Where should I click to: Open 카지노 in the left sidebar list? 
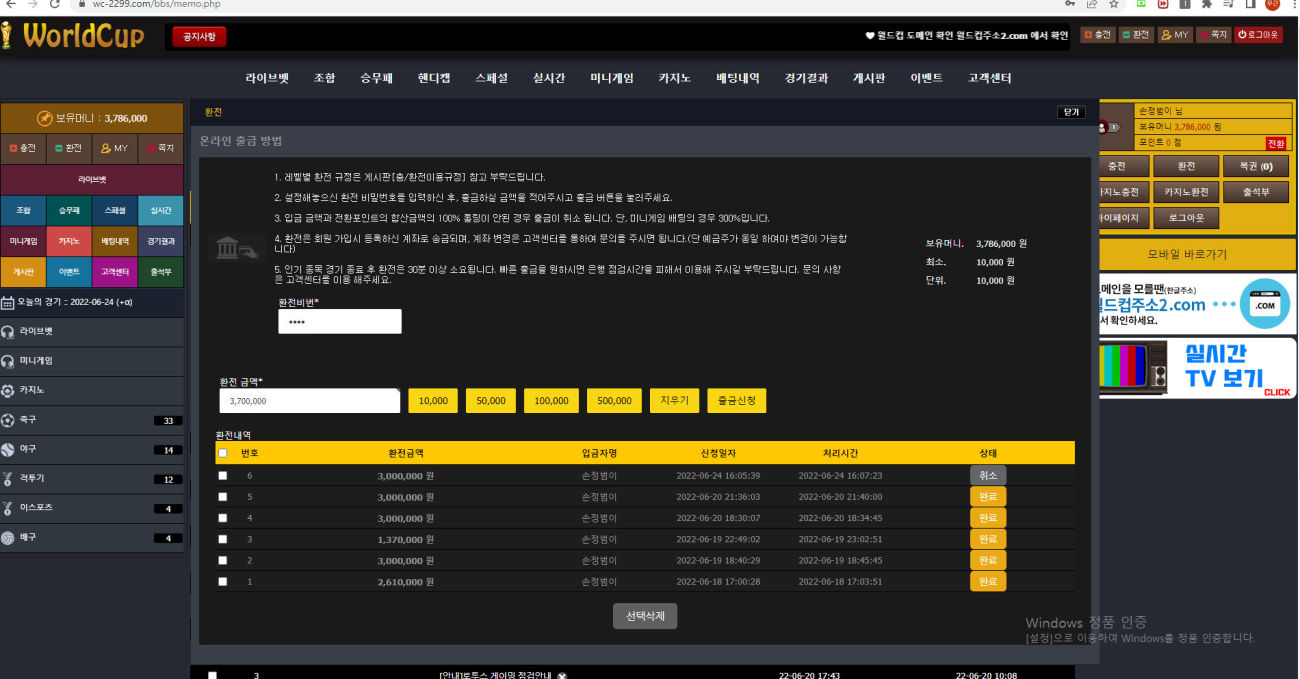[32, 390]
